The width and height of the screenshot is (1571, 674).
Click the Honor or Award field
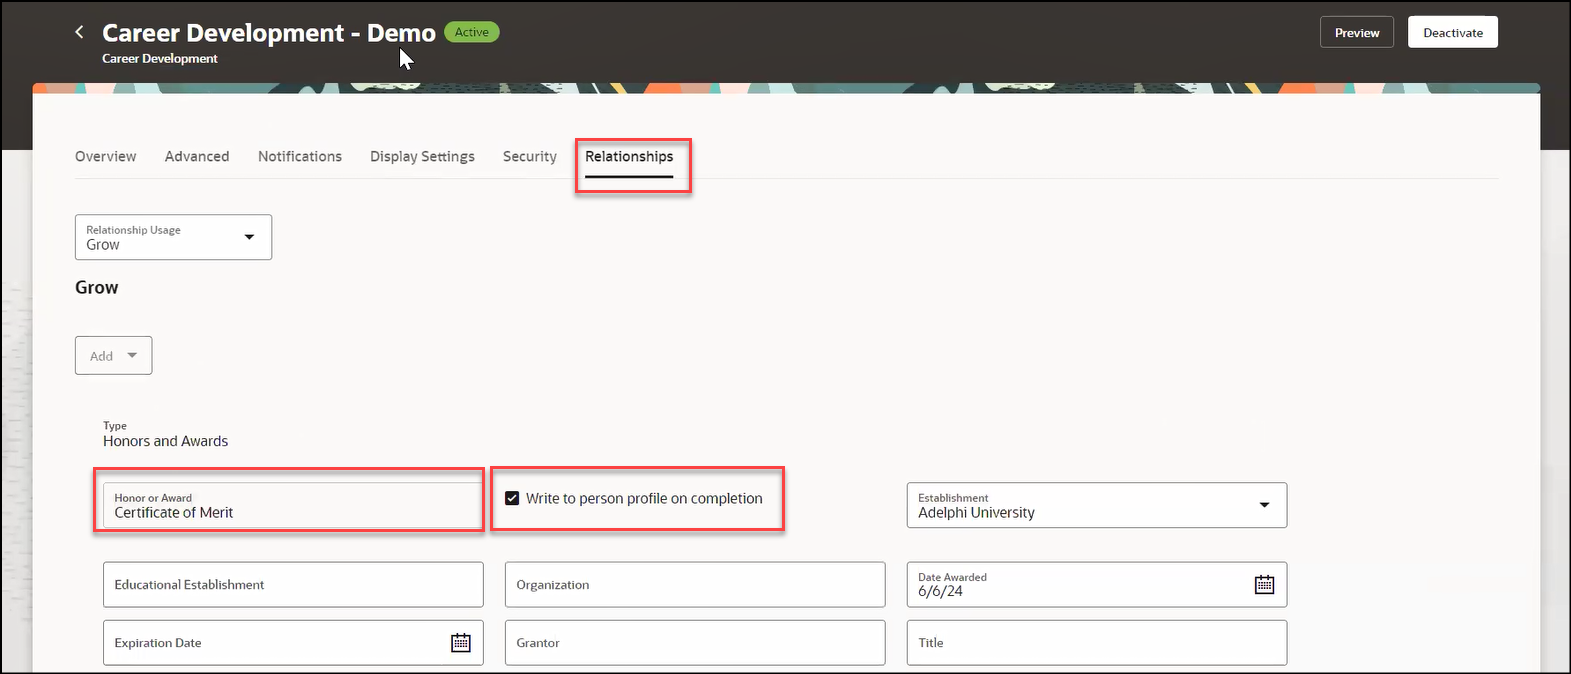pyautogui.click(x=293, y=505)
